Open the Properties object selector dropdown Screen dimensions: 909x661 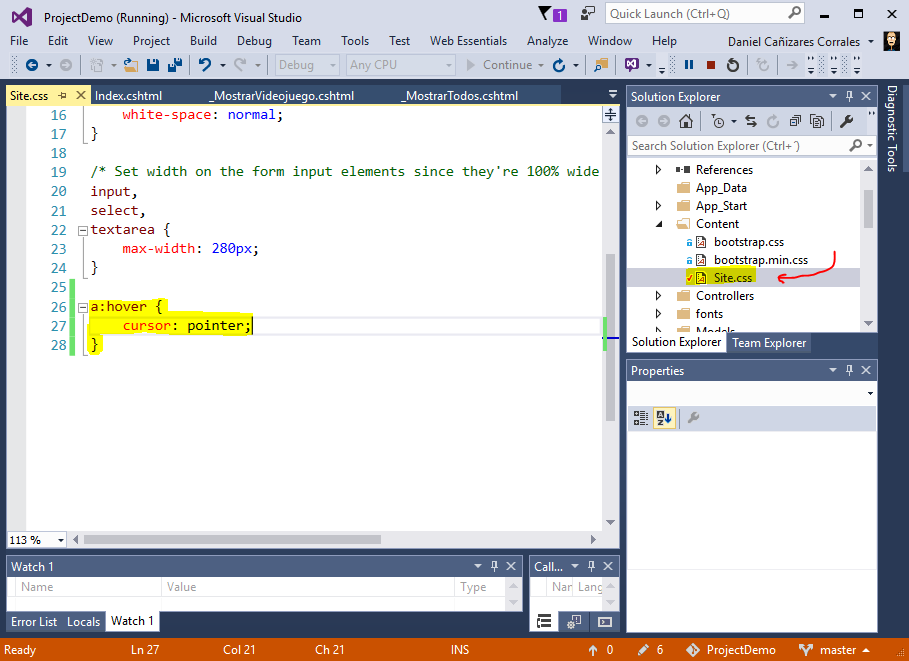[x=870, y=394]
